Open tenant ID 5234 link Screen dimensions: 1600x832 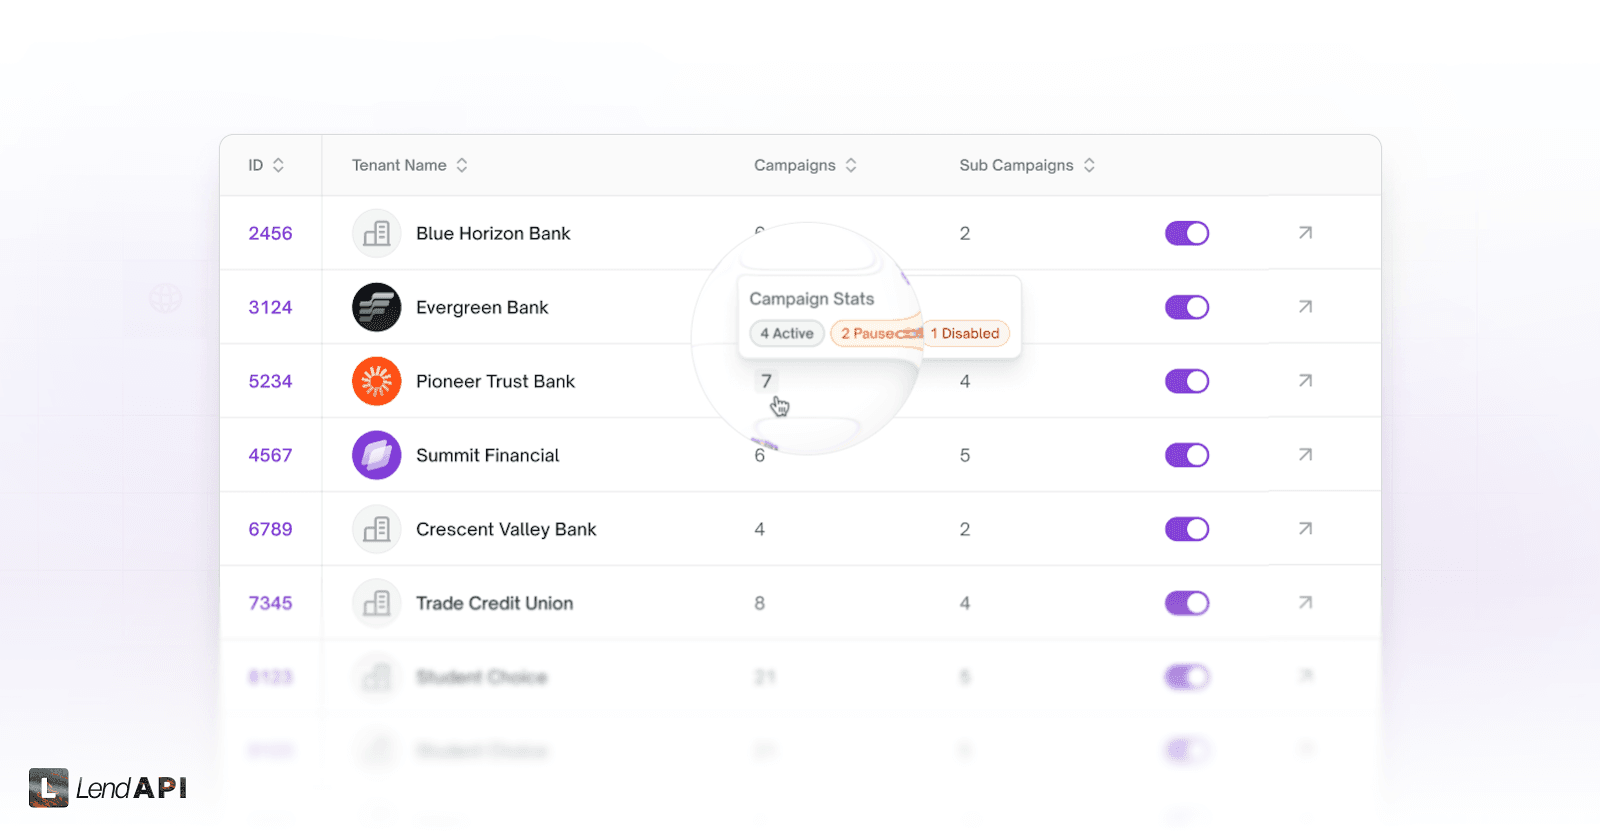[270, 381]
